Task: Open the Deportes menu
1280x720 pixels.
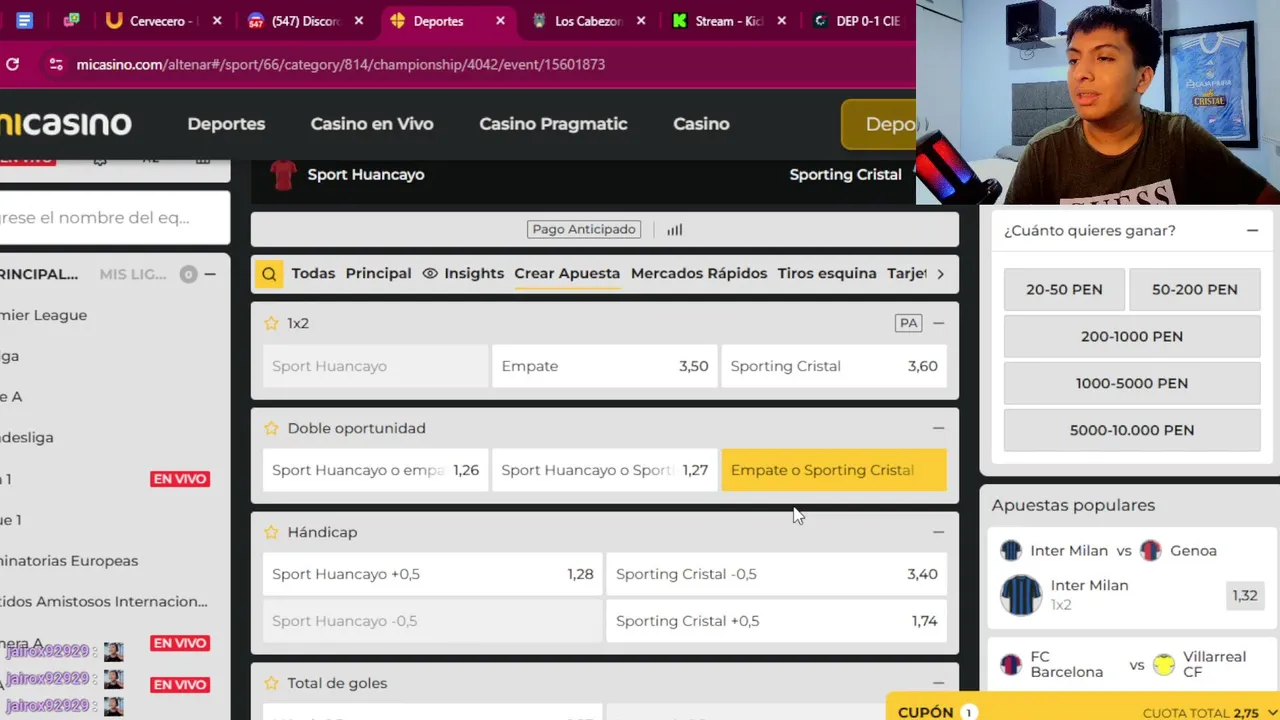Action: pos(226,124)
